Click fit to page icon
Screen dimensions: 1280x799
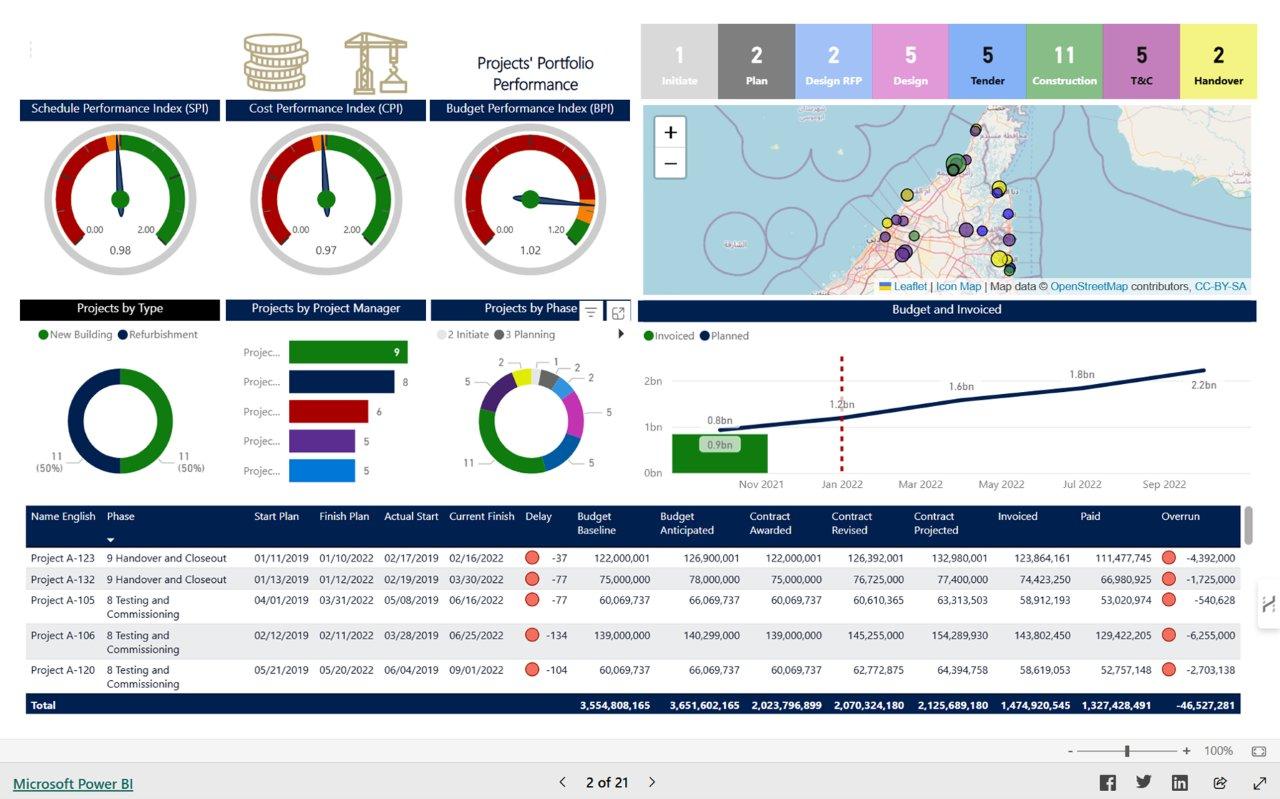pyautogui.click(x=1258, y=751)
